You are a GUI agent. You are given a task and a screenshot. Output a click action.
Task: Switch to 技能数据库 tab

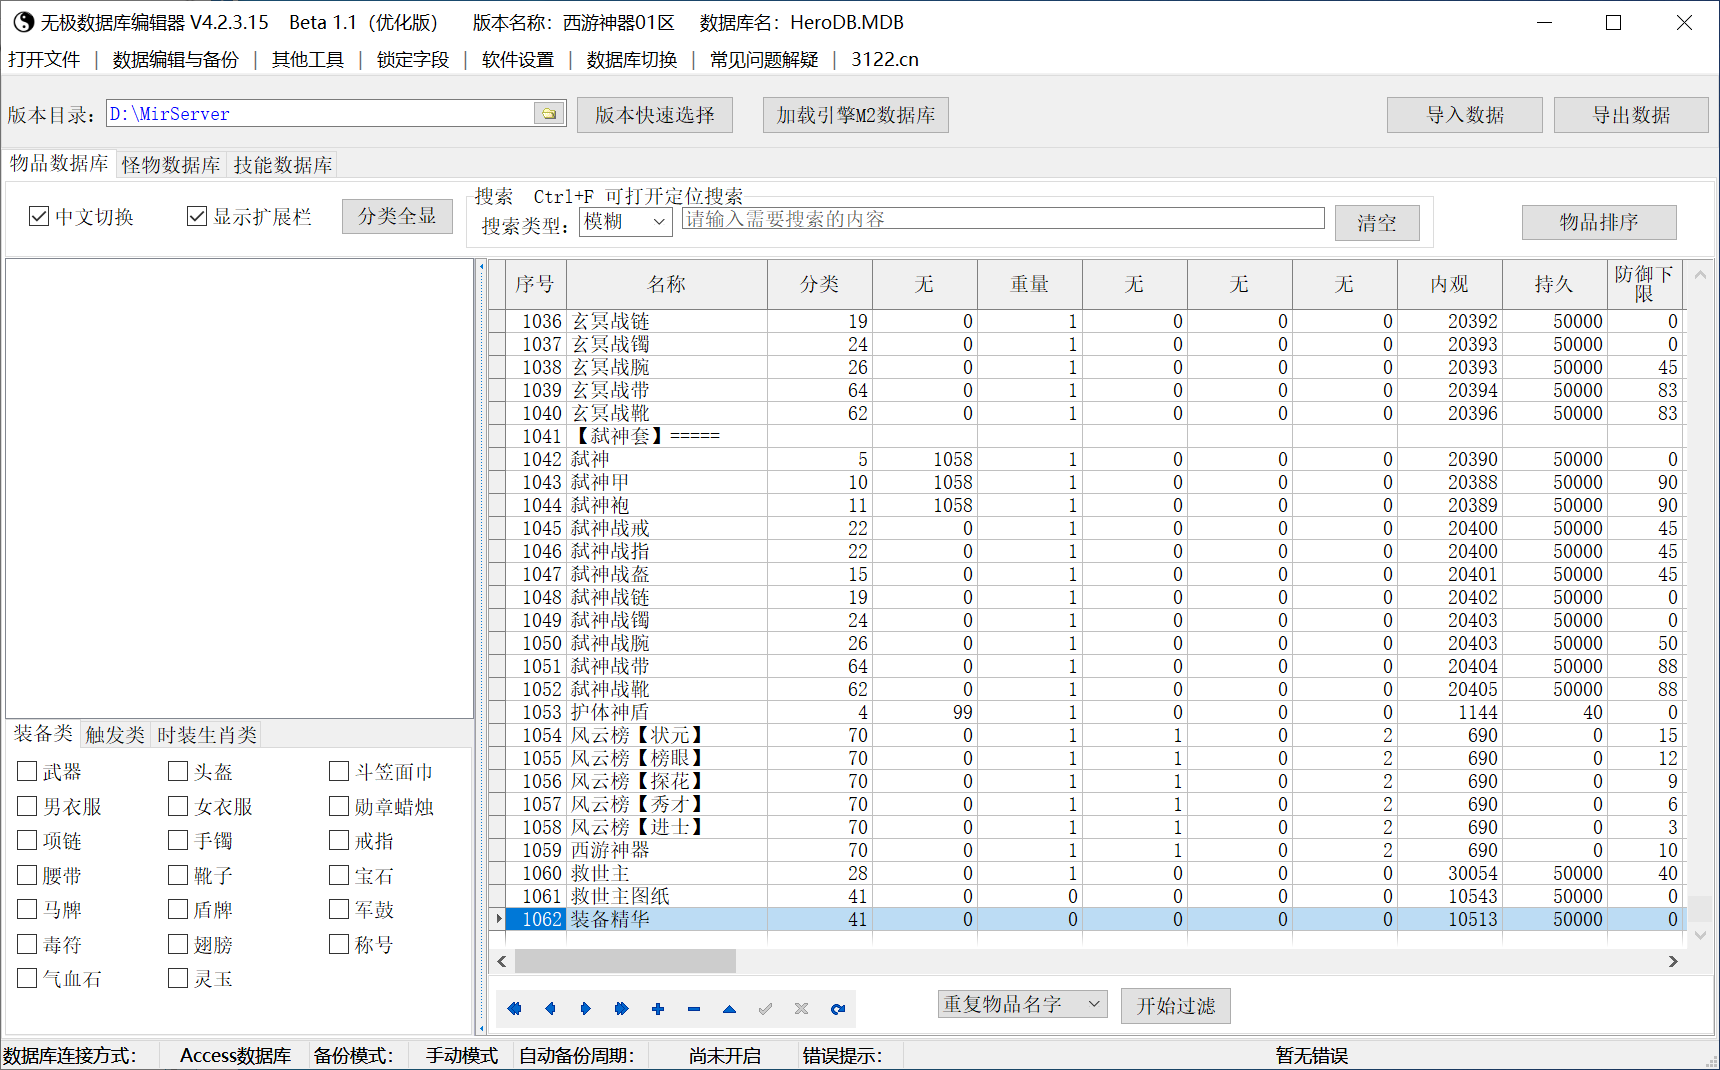click(x=283, y=164)
